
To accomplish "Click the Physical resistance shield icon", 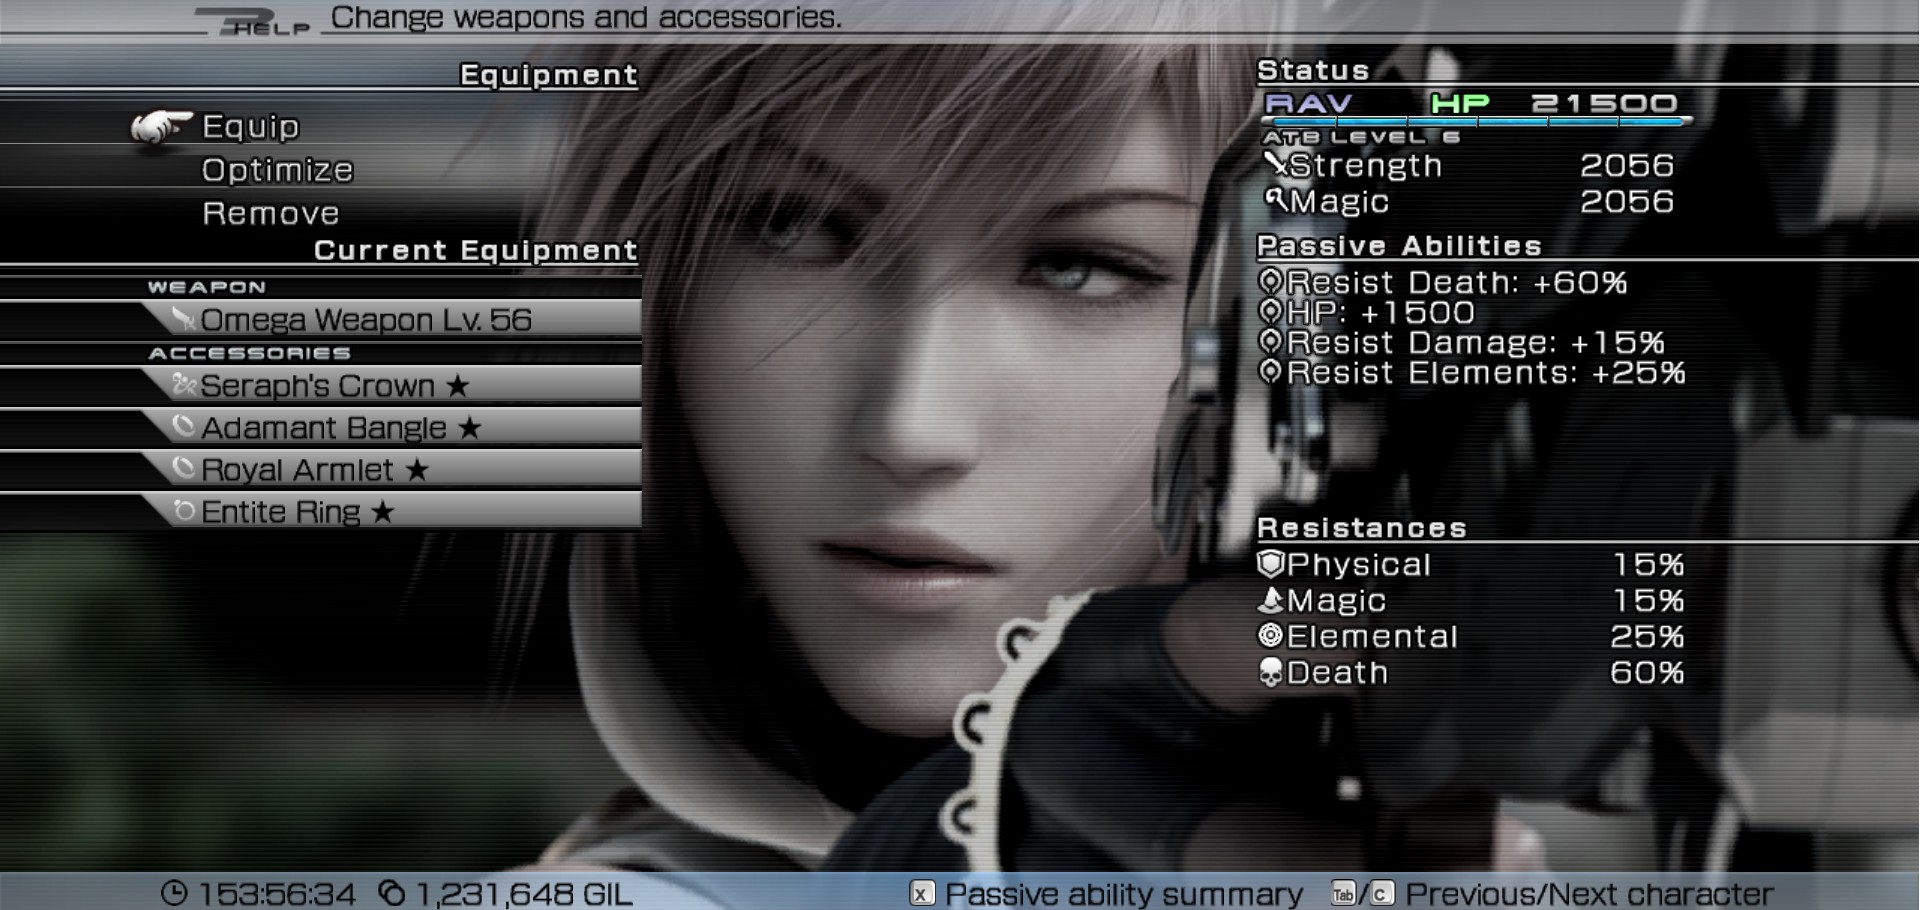I will point(1270,563).
